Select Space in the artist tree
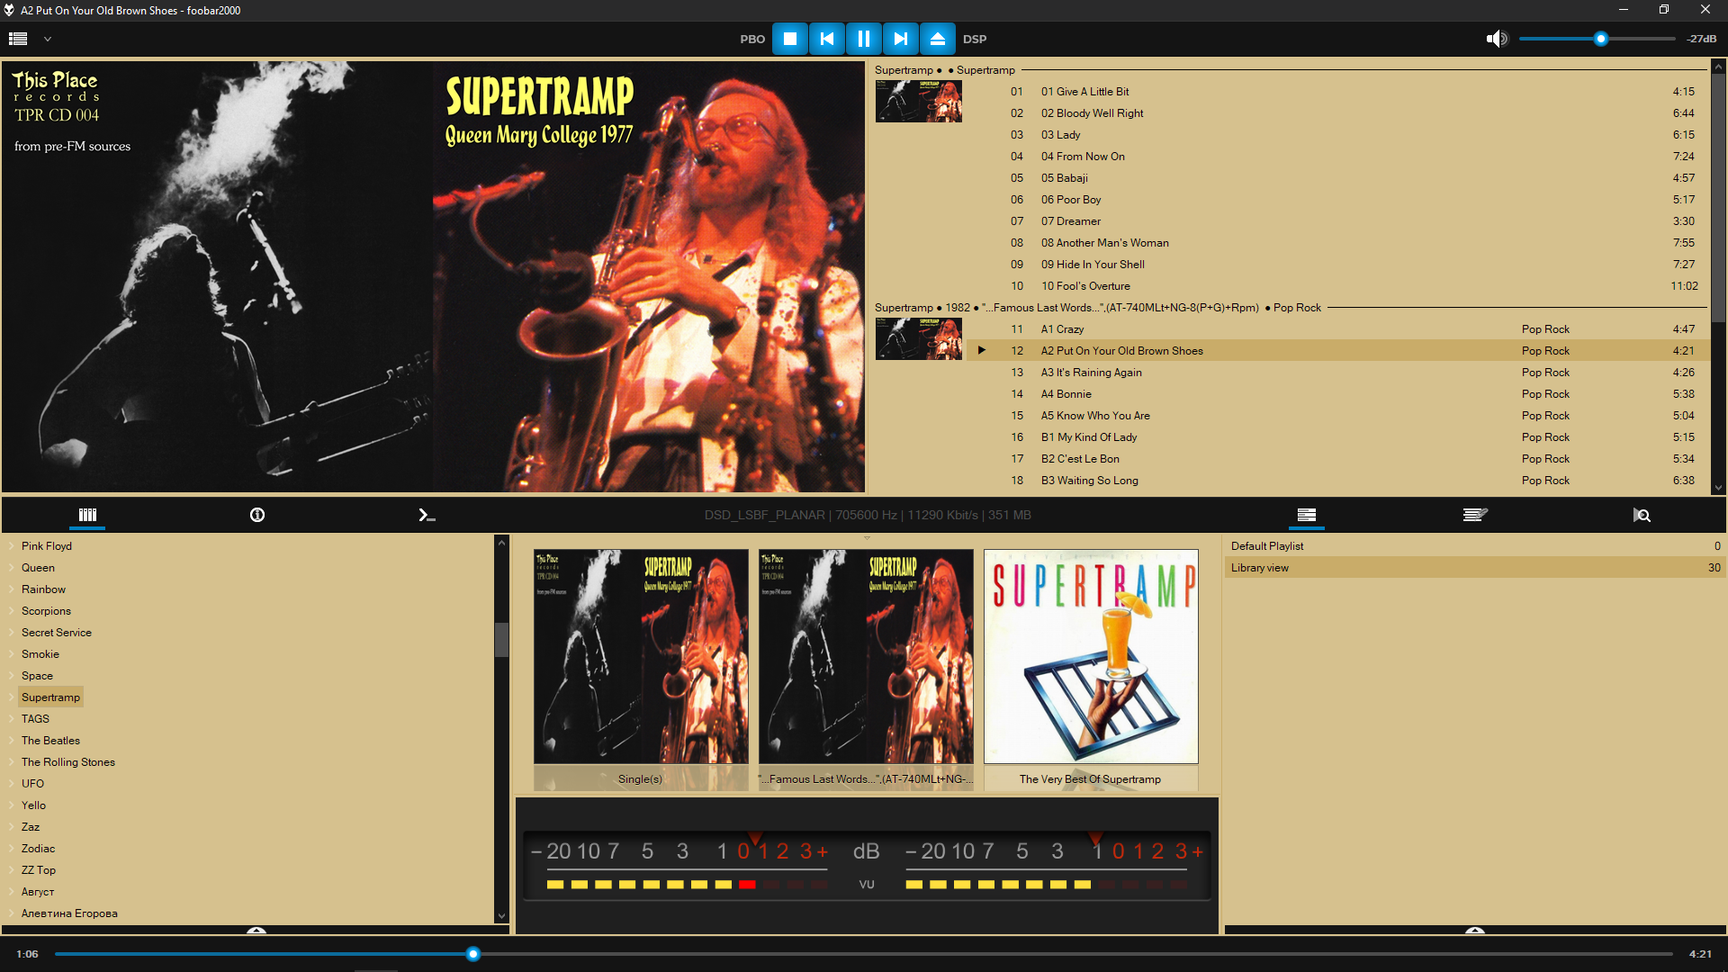 (x=37, y=676)
